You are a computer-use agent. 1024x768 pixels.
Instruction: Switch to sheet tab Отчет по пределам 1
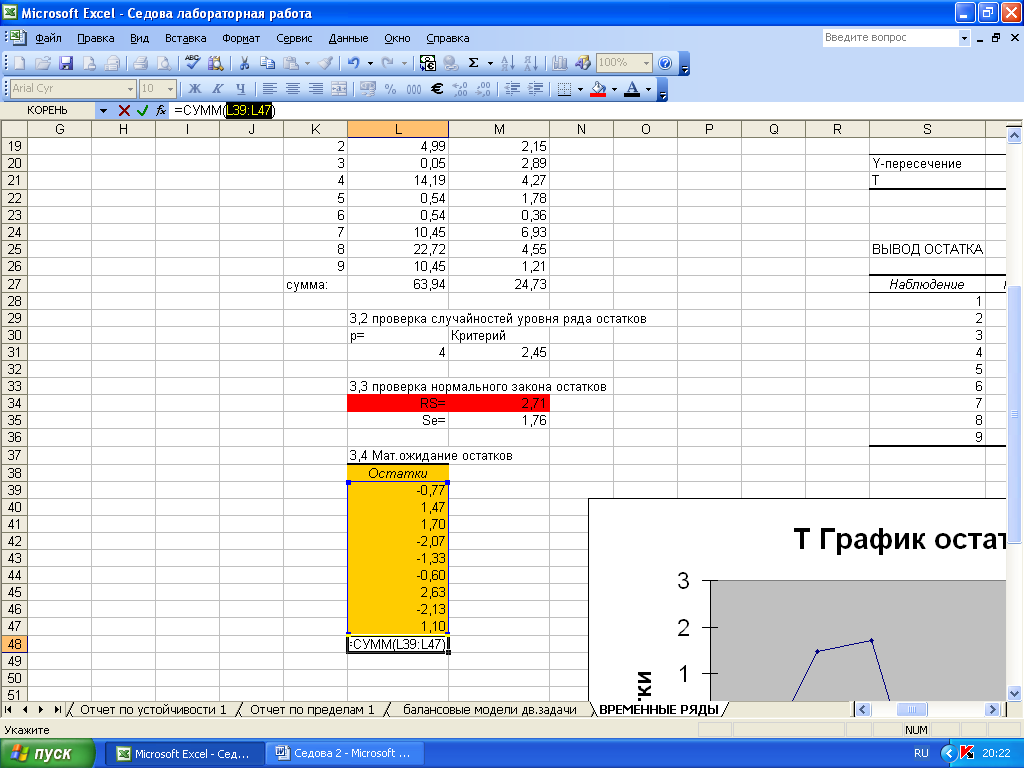(x=312, y=710)
